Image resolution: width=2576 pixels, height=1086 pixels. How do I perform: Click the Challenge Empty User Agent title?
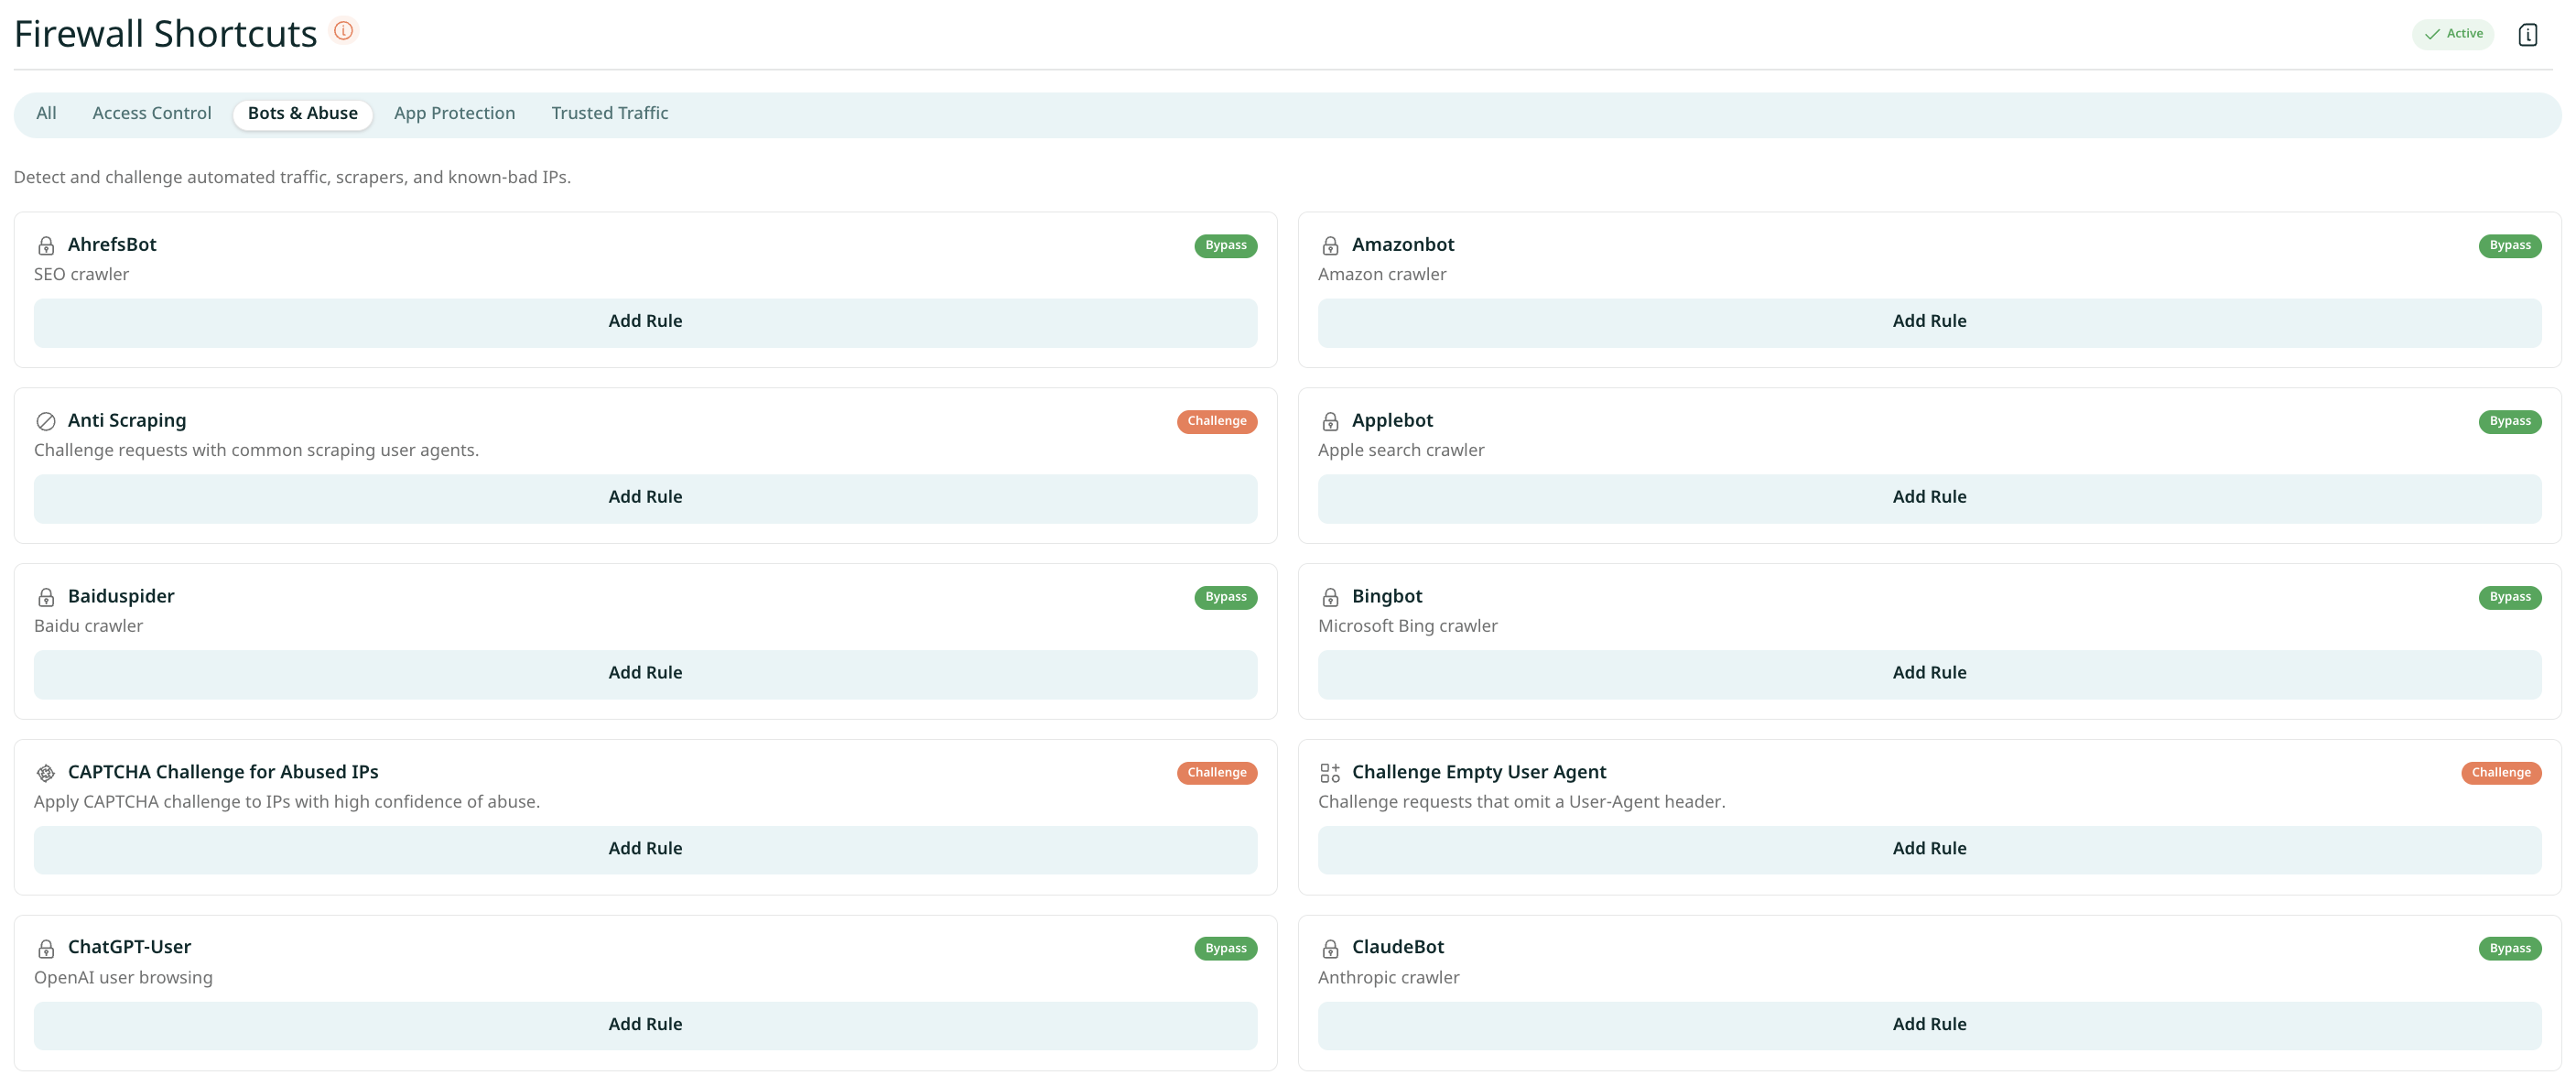tap(1479, 772)
